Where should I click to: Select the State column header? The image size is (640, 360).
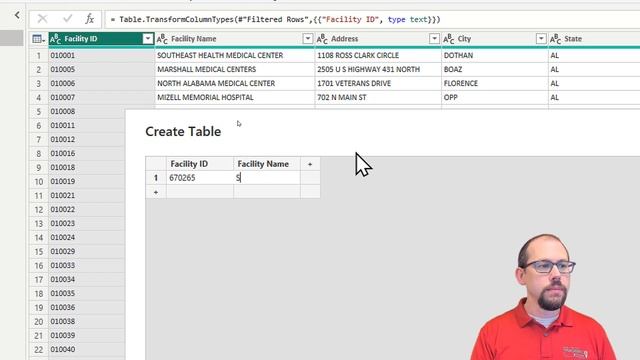pyautogui.click(x=594, y=39)
